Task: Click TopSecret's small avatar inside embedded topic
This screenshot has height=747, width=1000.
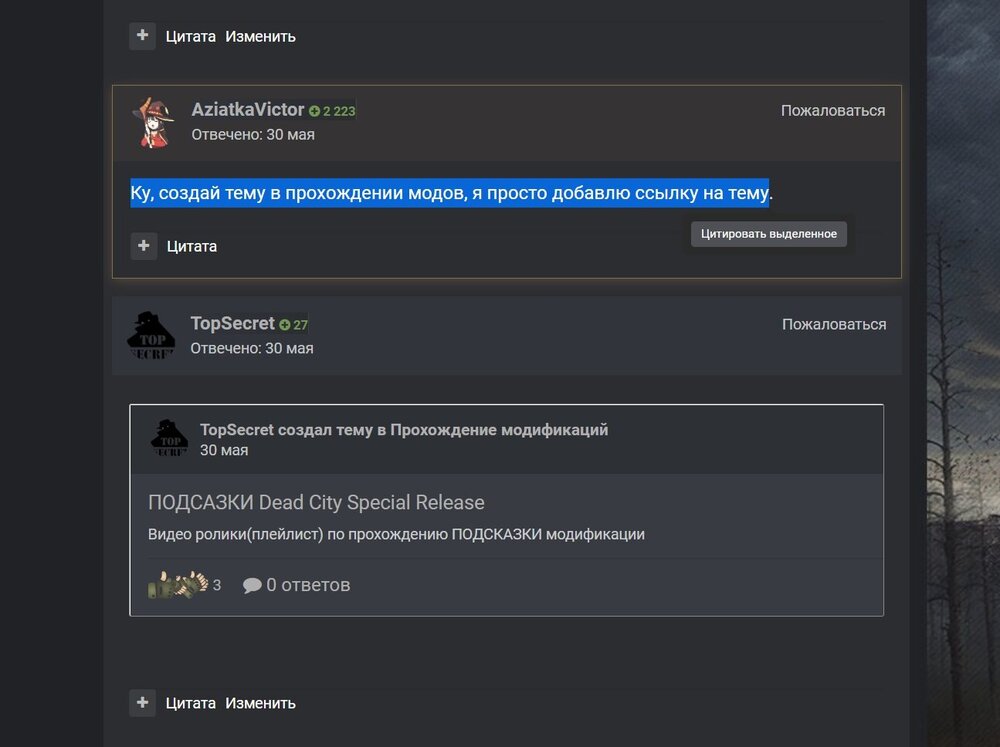Action: point(170,438)
